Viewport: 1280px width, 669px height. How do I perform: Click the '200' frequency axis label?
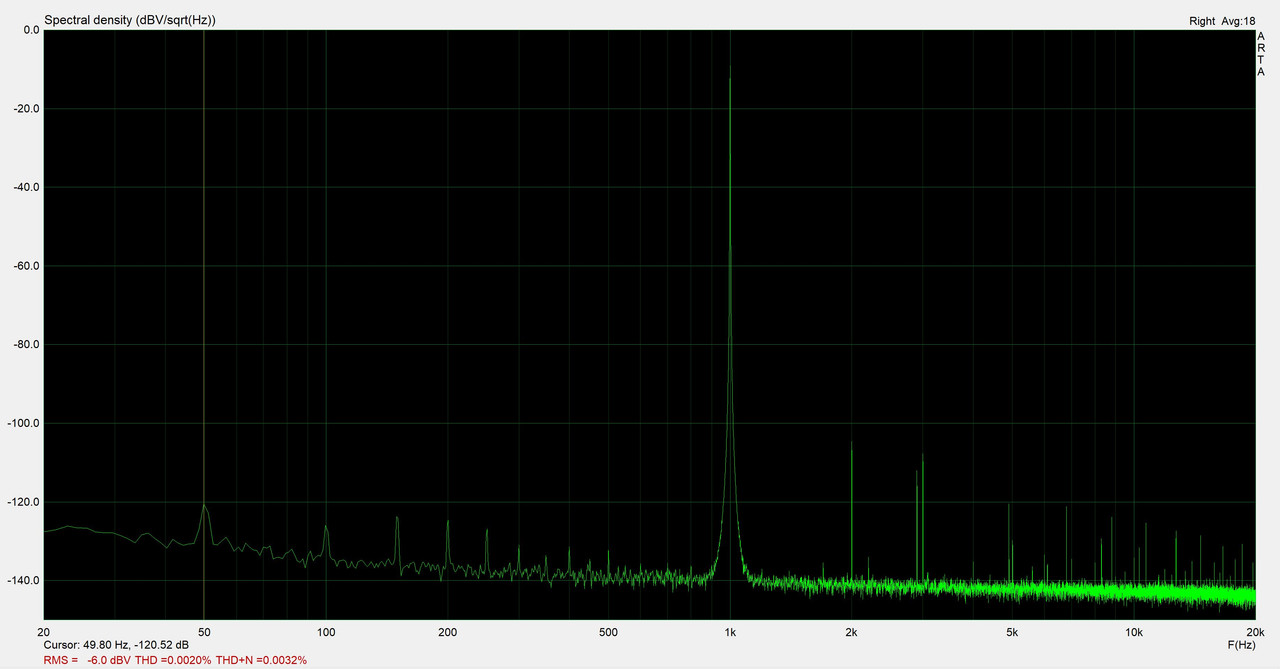(447, 633)
